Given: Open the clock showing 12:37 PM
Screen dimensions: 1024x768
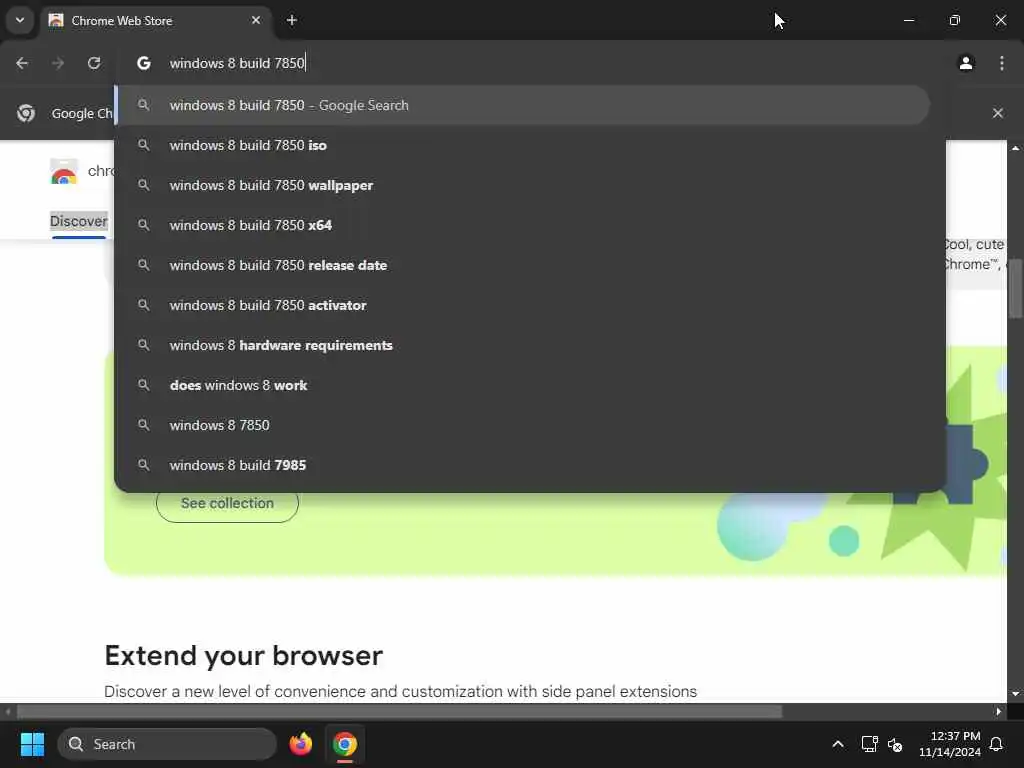Looking at the screenshot, I should tap(950, 744).
